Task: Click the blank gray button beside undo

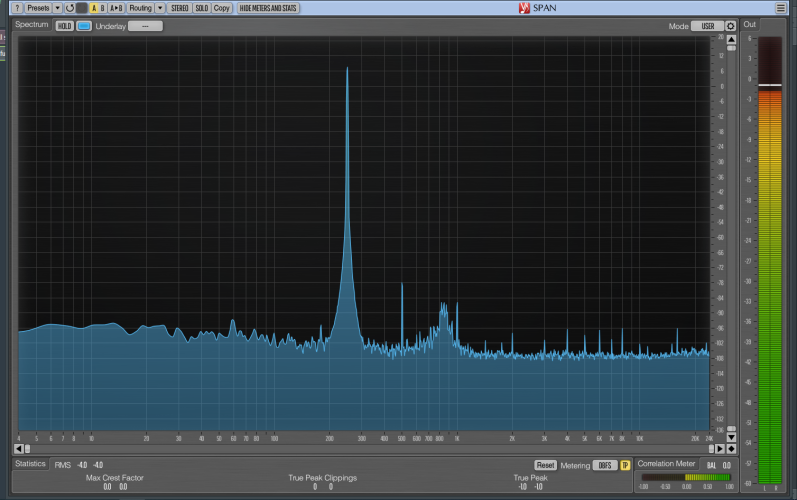Action: pos(81,8)
